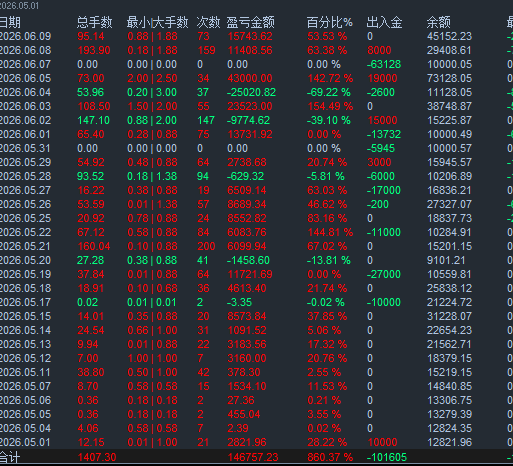Click balance value 45152.23

(x=450, y=36)
